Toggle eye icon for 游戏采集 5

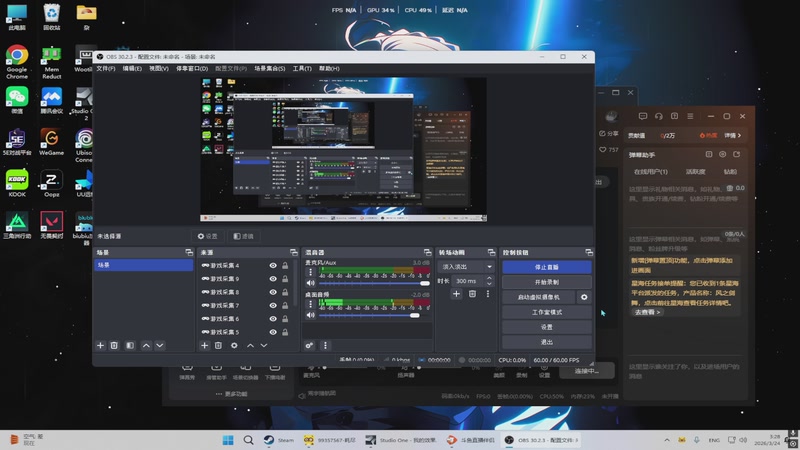(273, 332)
